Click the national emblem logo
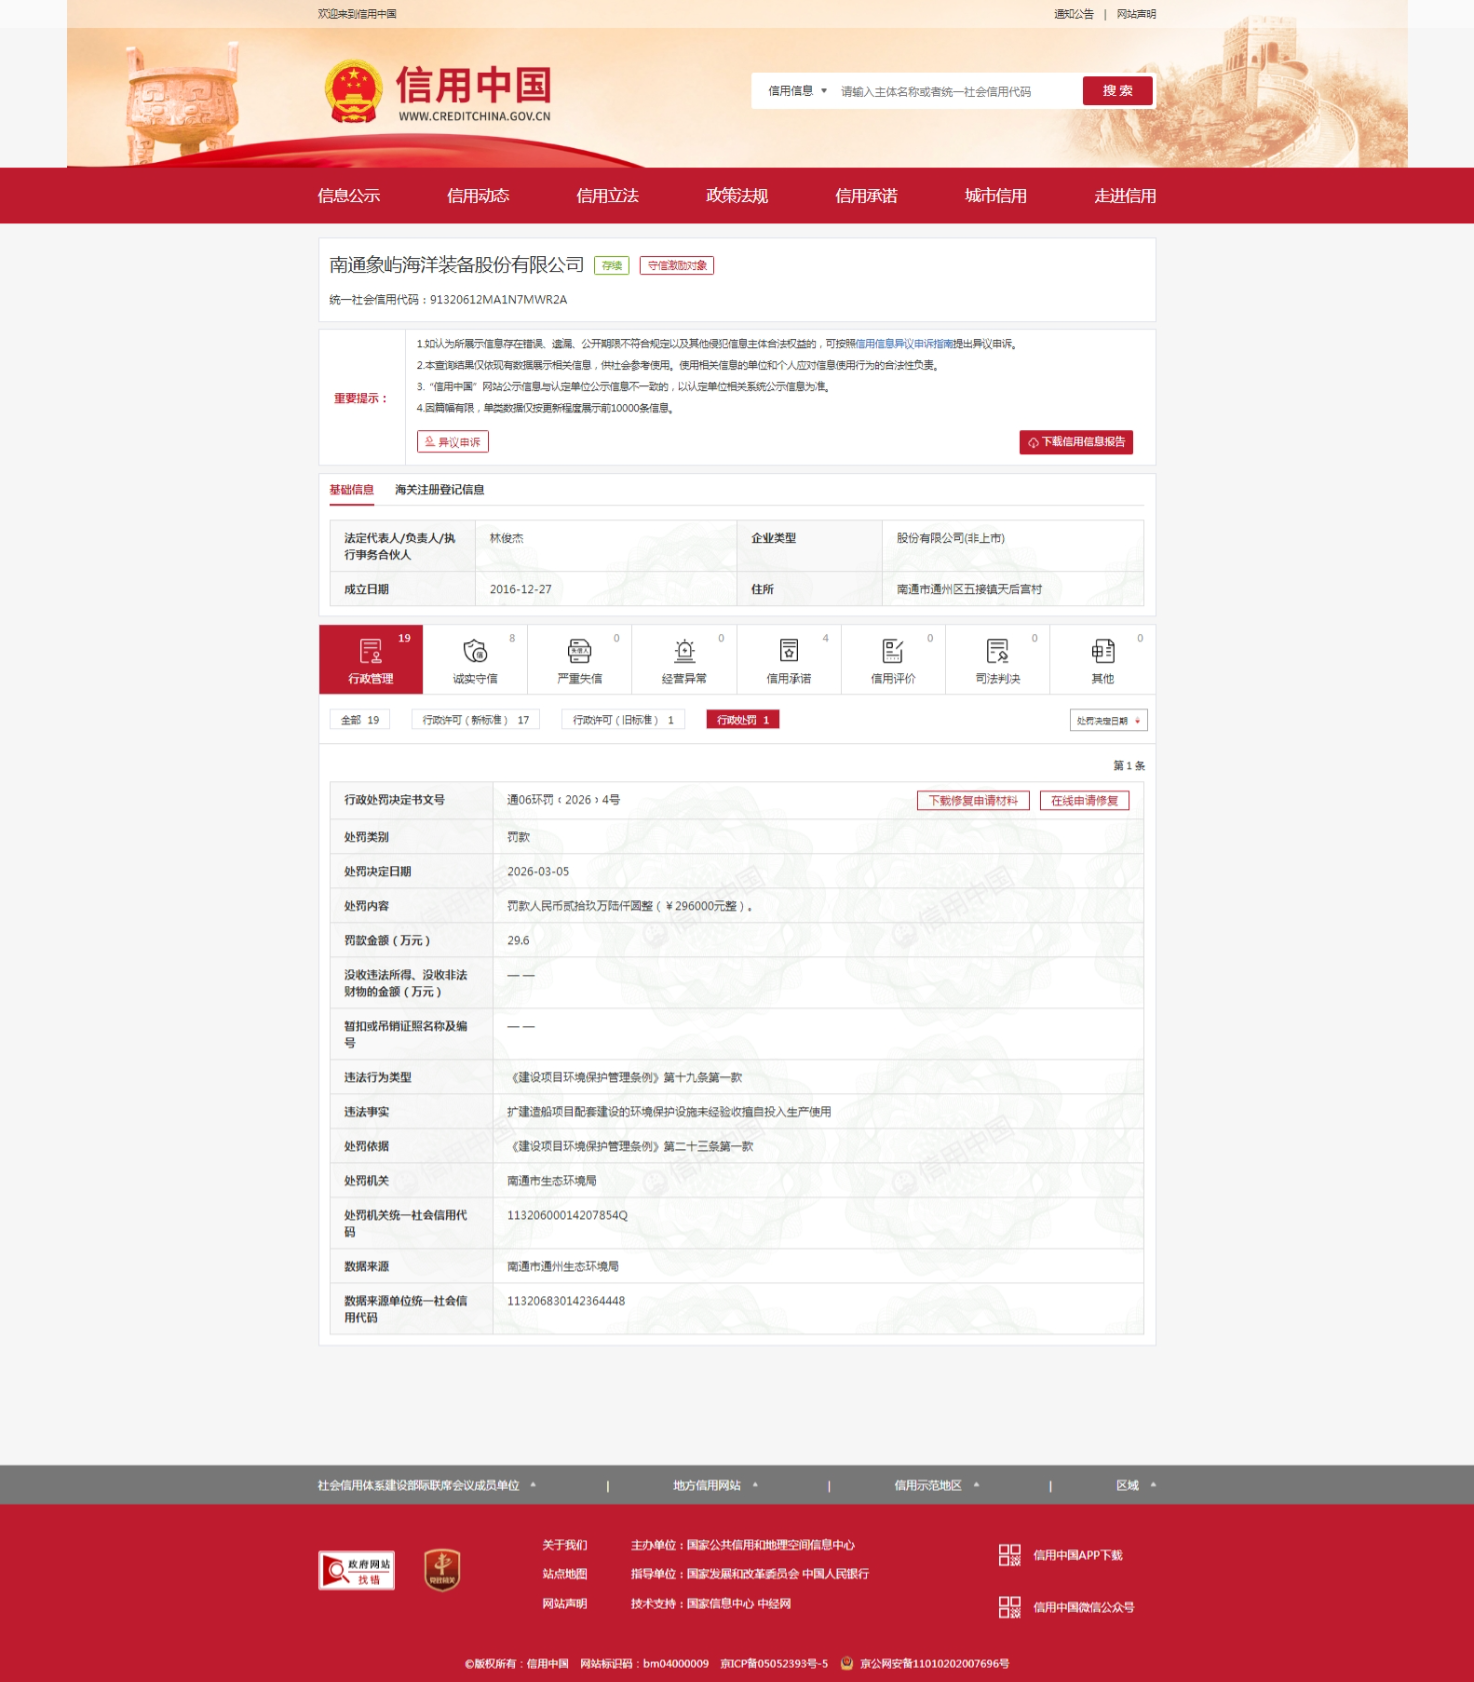Image resolution: width=1474 pixels, height=1682 pixels. (354, 91)
